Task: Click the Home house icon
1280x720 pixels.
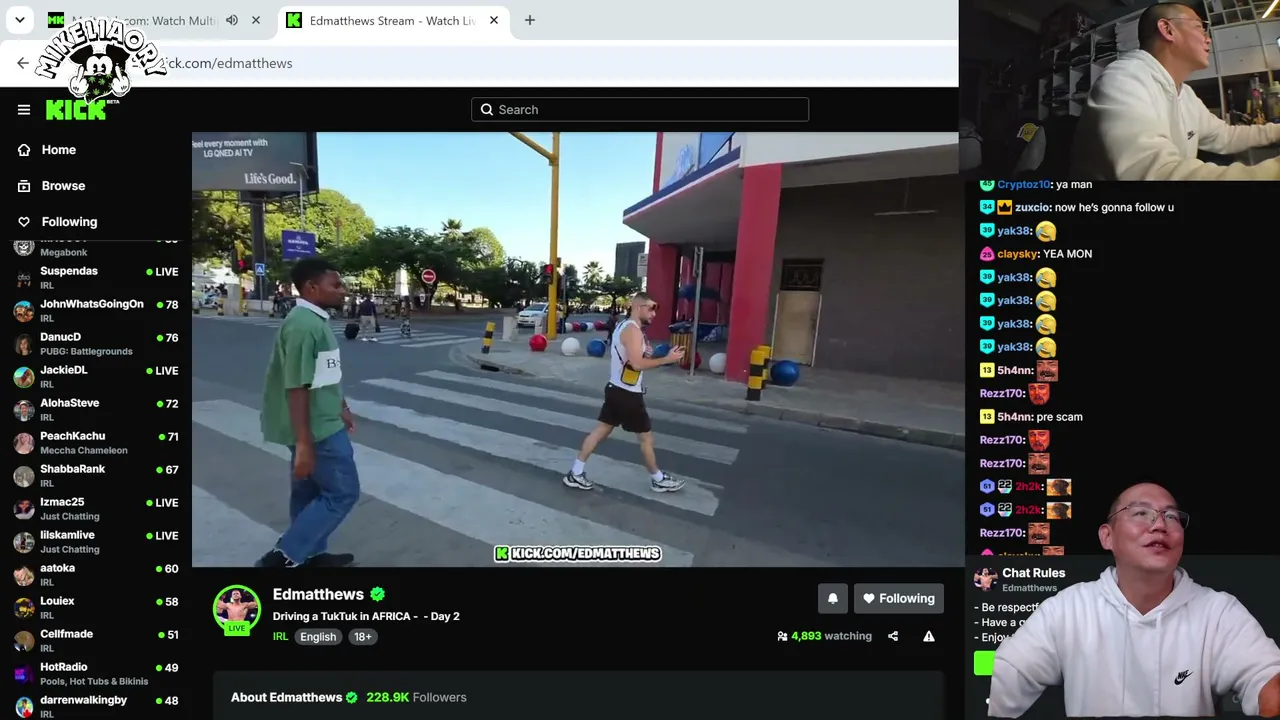Action: pos(24,150)
